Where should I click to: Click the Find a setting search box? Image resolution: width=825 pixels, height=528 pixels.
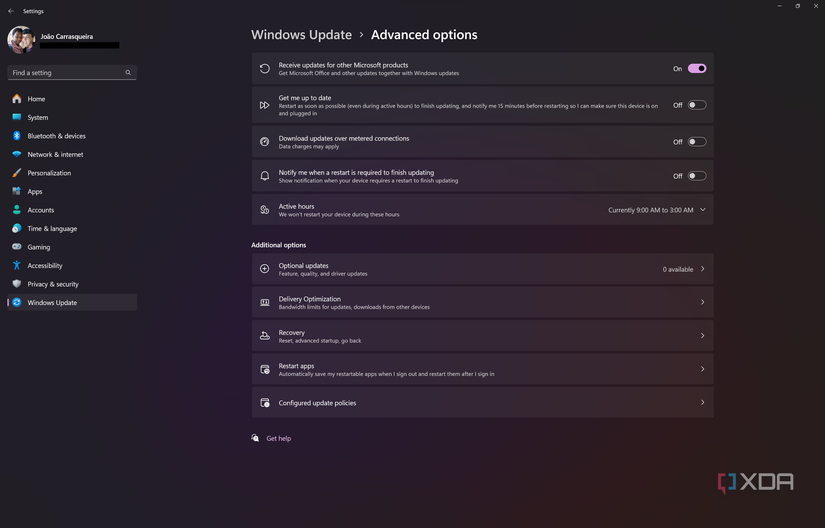72,73
